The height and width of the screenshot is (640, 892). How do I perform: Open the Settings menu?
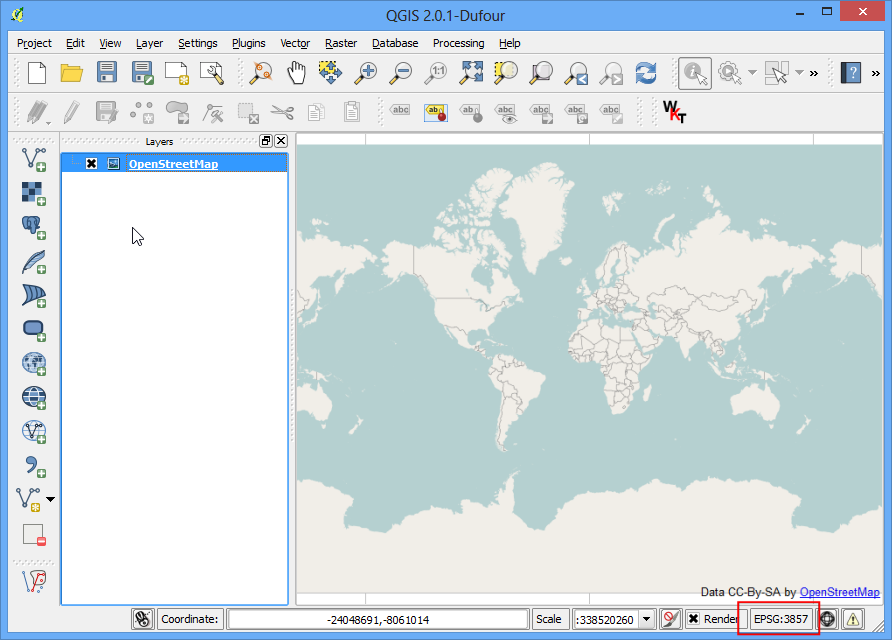pos(197,43)
